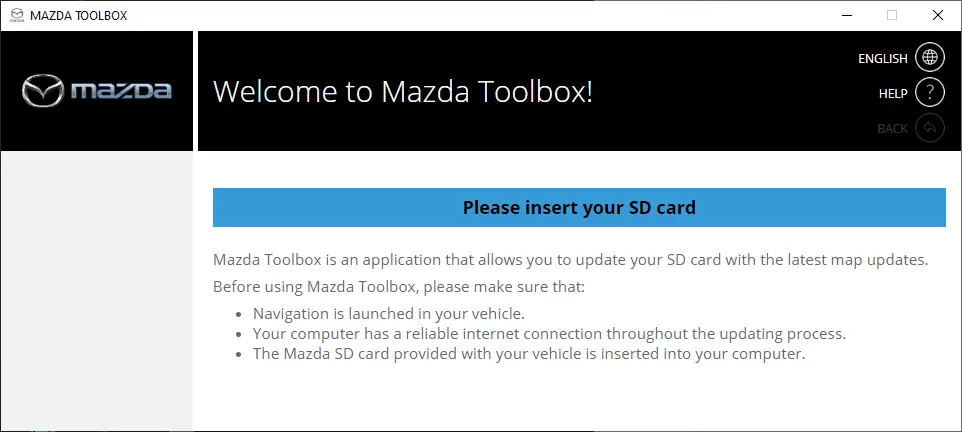This screenshot has height=432, width=962.
Task: Click the "Navigation is launched" bullet point
Action: pos(388,313)
